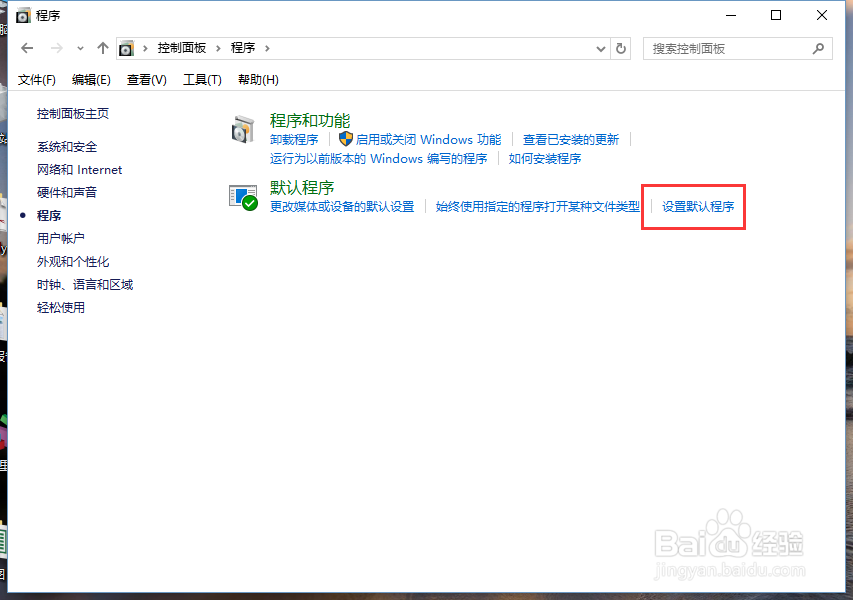Expand the chevron before 控制面板 in the address bar

(145, 48)
